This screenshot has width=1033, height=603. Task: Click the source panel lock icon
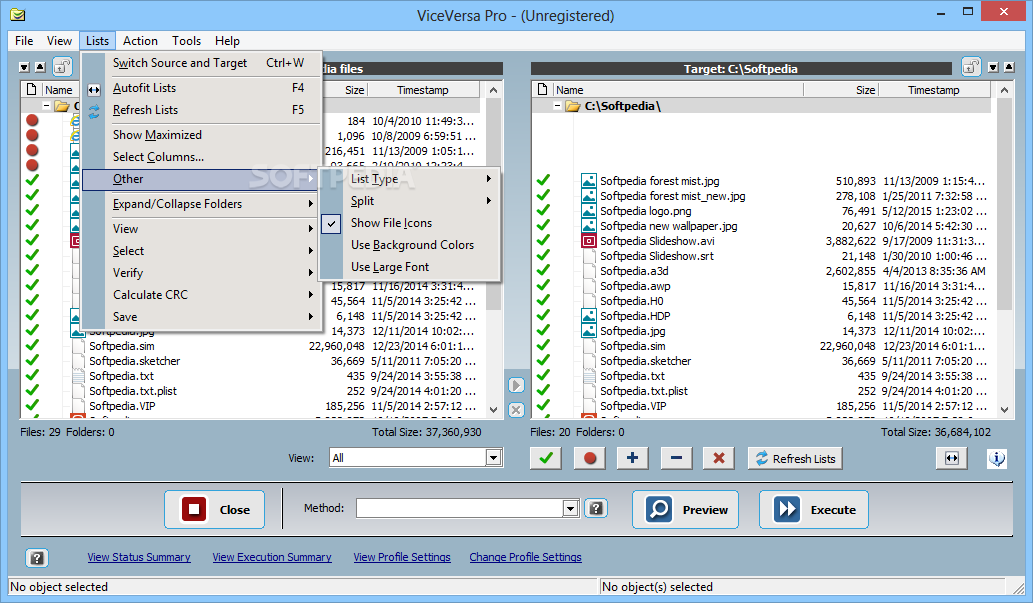[x=62, y=67]
